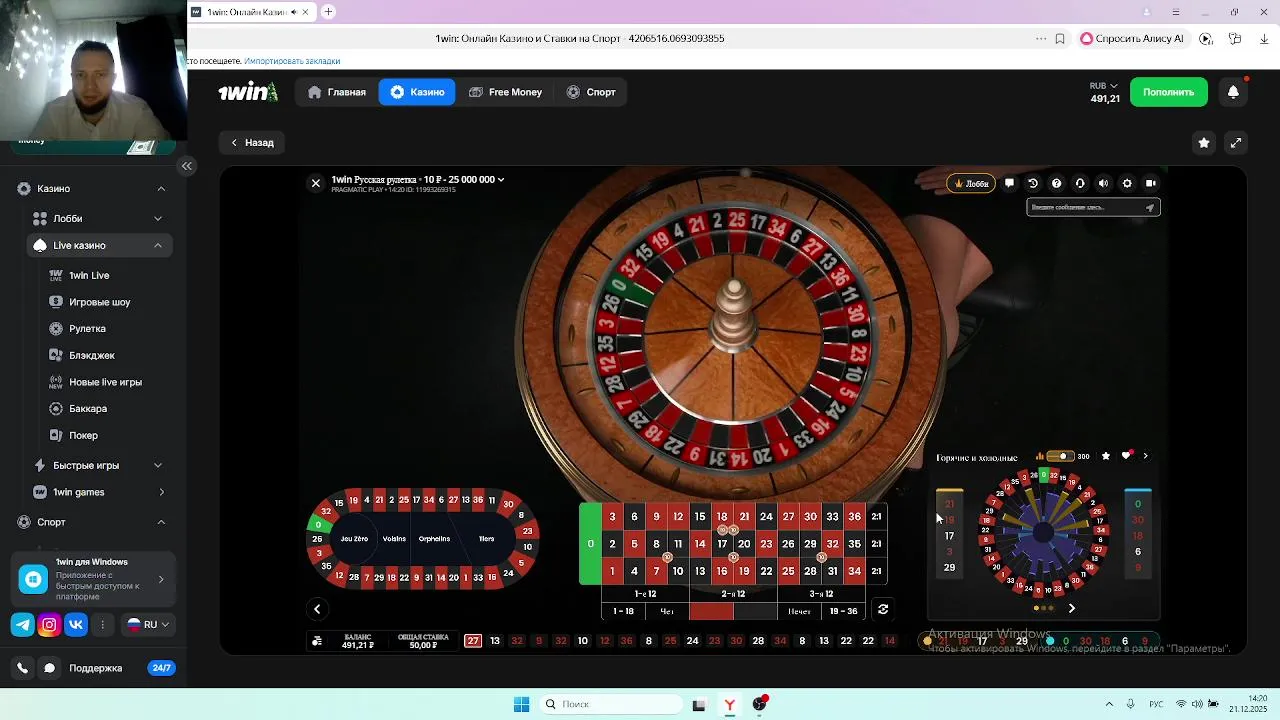The height and width of the screenshot is (720, 1280).
Task: Select the Orphelins racetrack bet
Action: click(x=434, y=539)
